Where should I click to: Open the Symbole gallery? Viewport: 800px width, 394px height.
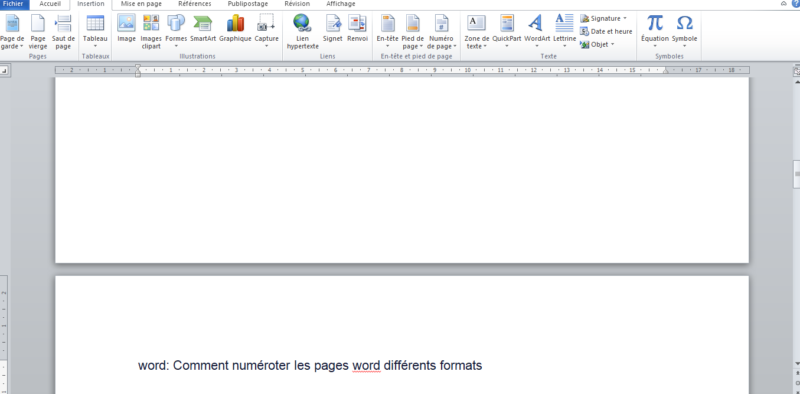(684, 32)
